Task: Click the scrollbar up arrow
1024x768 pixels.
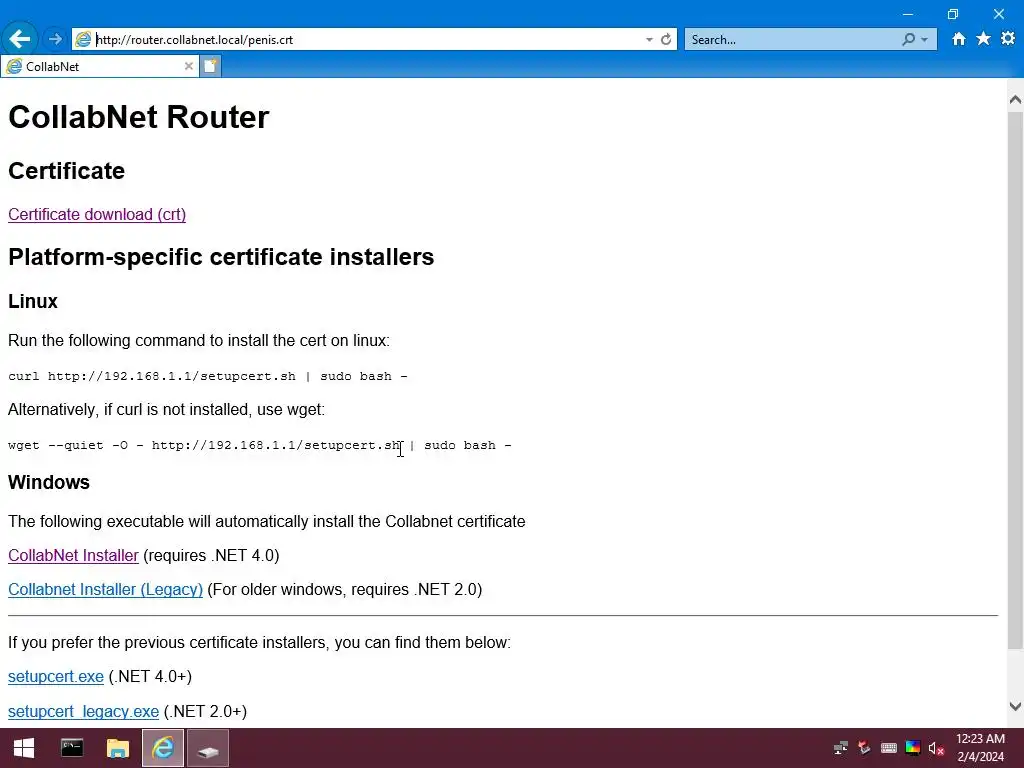Action: pos(1015,100)
